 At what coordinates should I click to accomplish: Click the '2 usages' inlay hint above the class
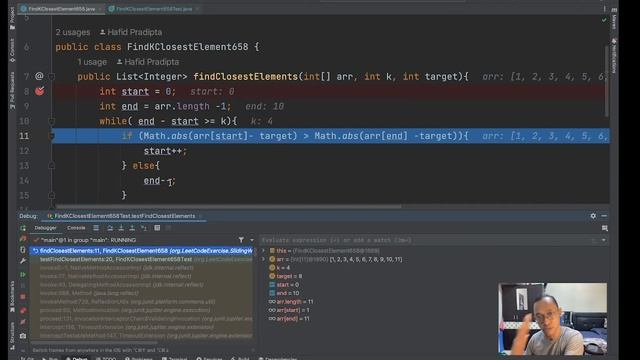73,32
